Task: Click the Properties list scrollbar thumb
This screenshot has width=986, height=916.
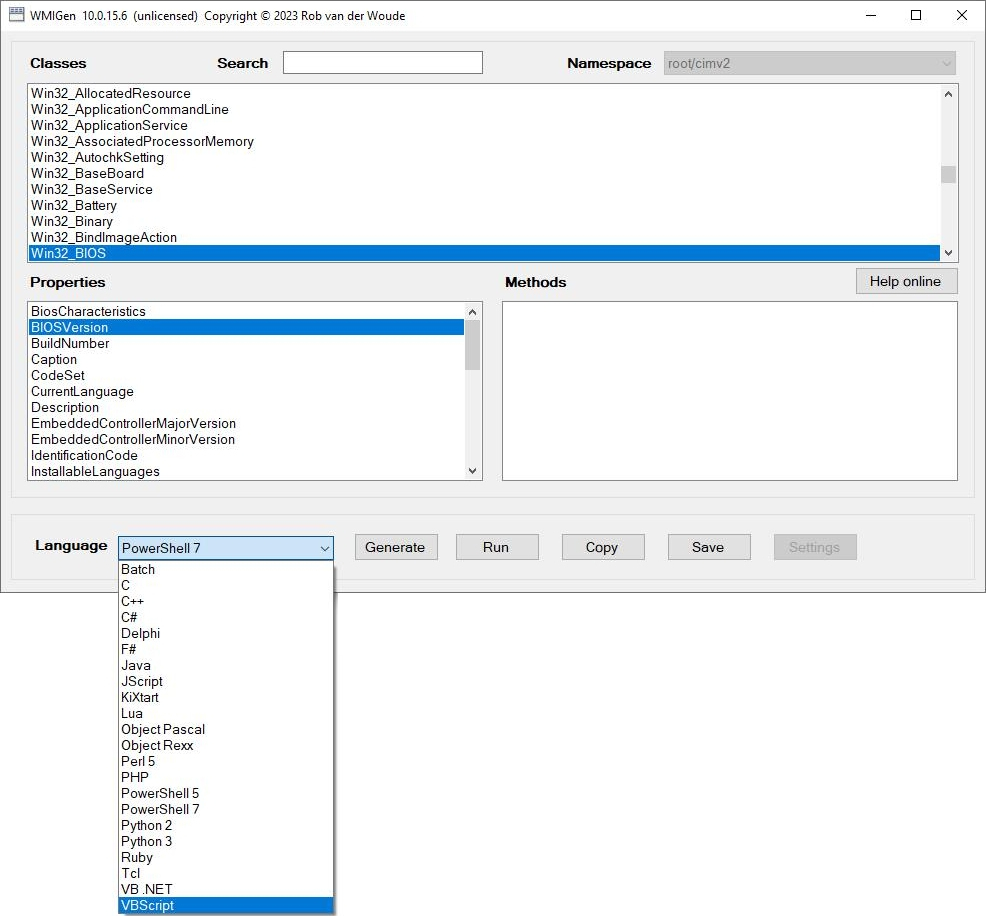Action: (x=473, y=345)
